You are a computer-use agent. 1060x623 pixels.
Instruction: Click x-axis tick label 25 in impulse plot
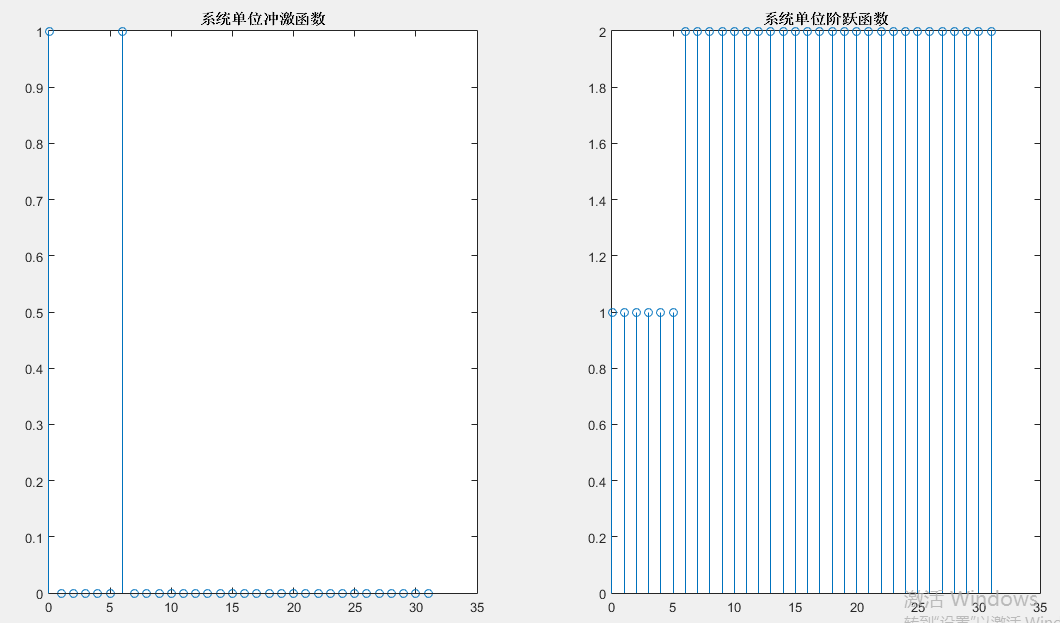click(x=355, y=608)
